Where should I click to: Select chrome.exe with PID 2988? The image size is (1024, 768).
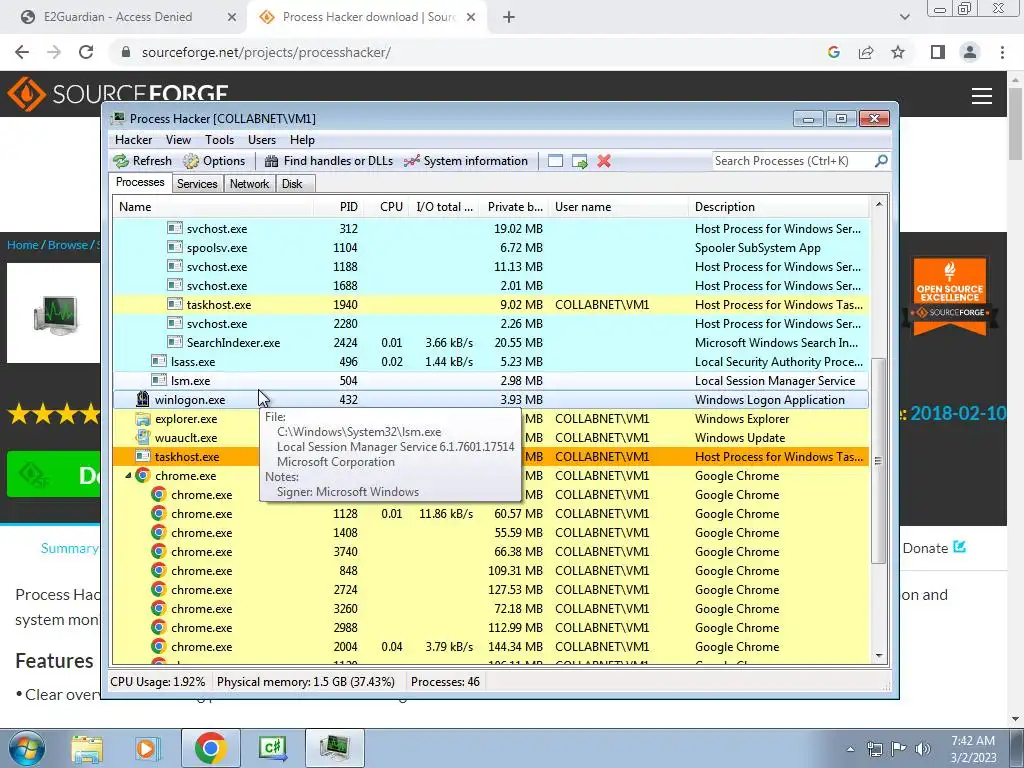tap(491, 627)
